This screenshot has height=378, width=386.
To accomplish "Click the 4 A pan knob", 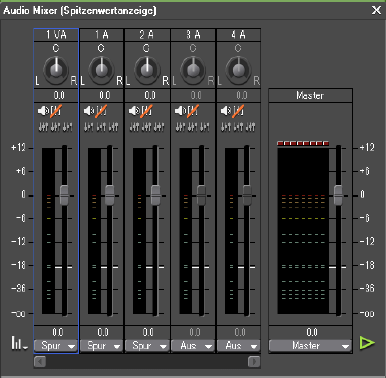I will [x=238, y=70].
